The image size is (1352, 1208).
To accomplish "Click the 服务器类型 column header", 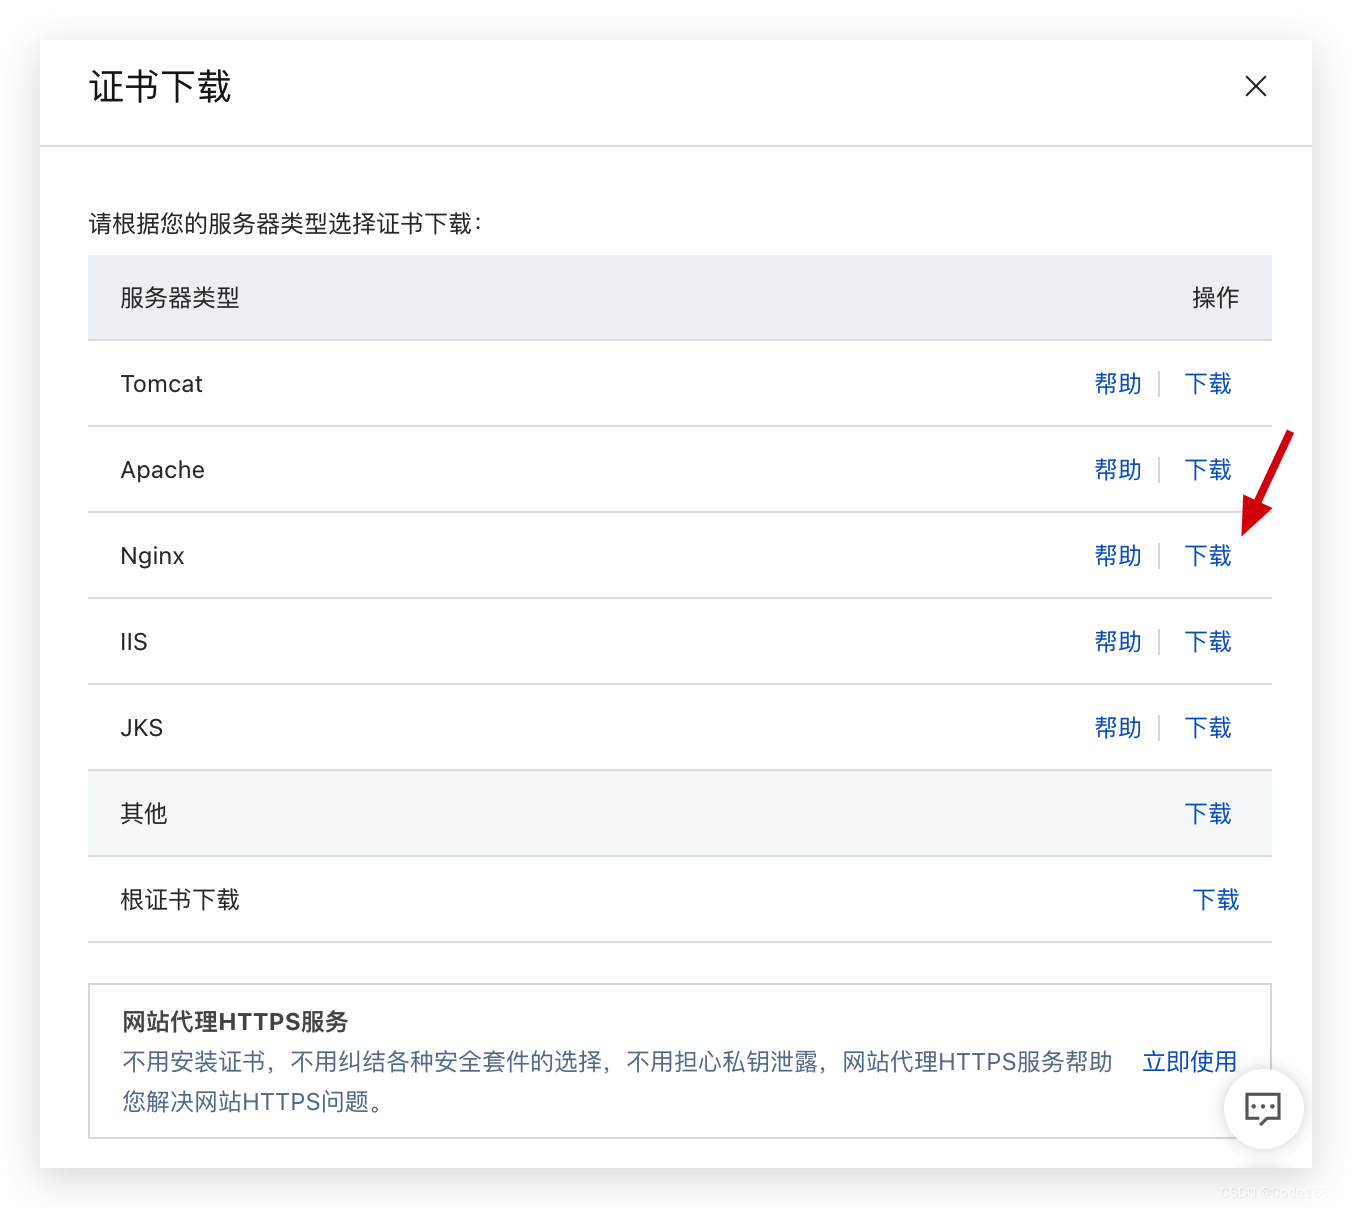I will tap(180, 298).
